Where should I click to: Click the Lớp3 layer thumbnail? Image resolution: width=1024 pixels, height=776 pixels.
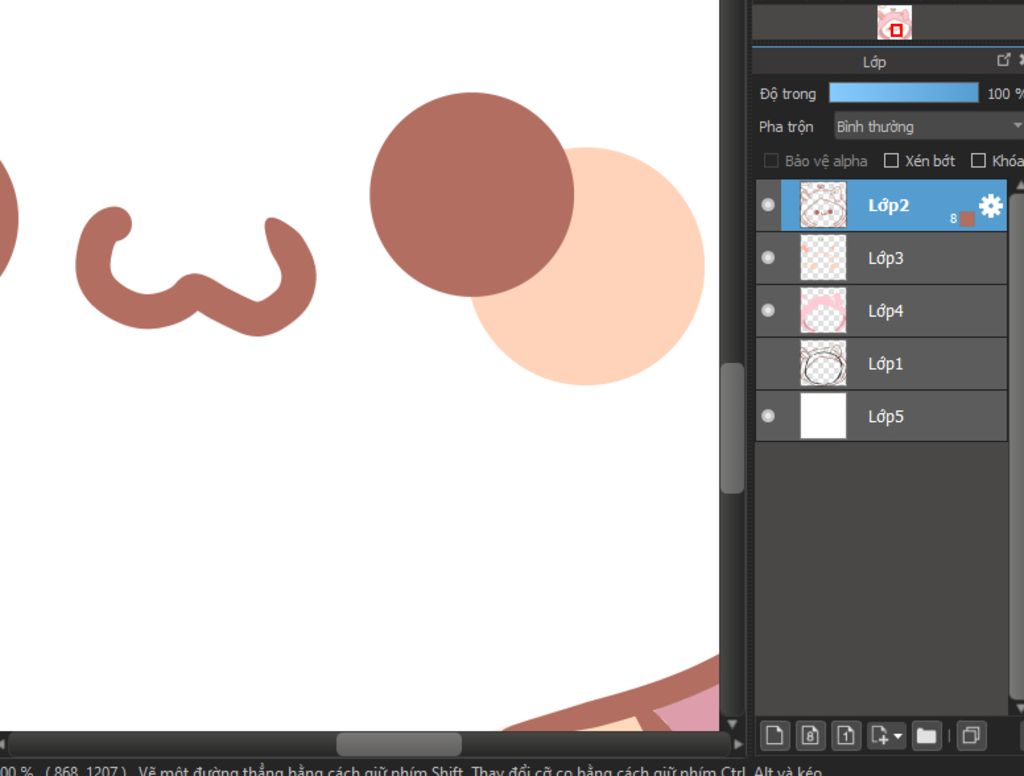tap(823, 258)
